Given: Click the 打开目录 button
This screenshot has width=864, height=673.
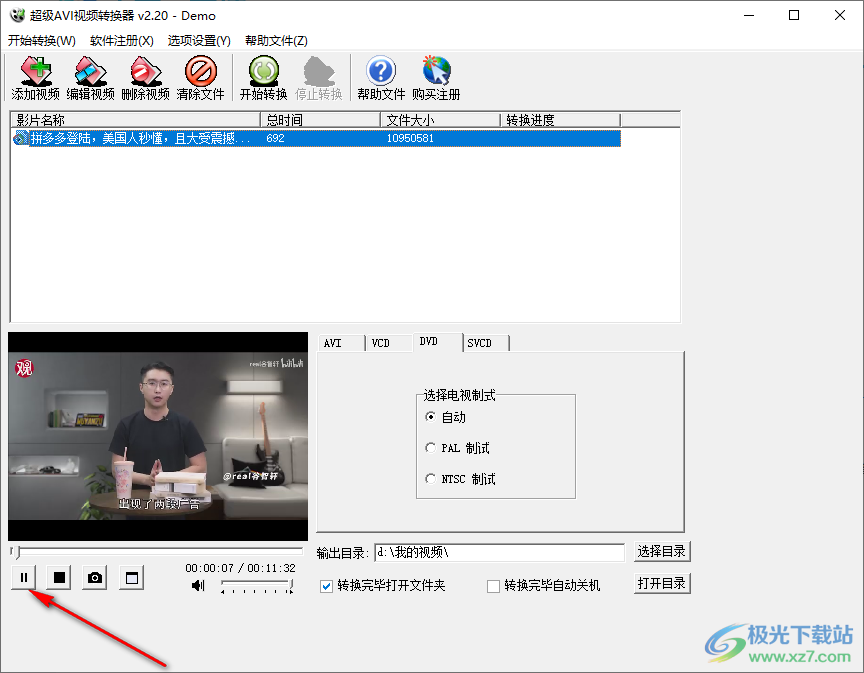Looking at the screenshot, I should (x=662, y=583).
